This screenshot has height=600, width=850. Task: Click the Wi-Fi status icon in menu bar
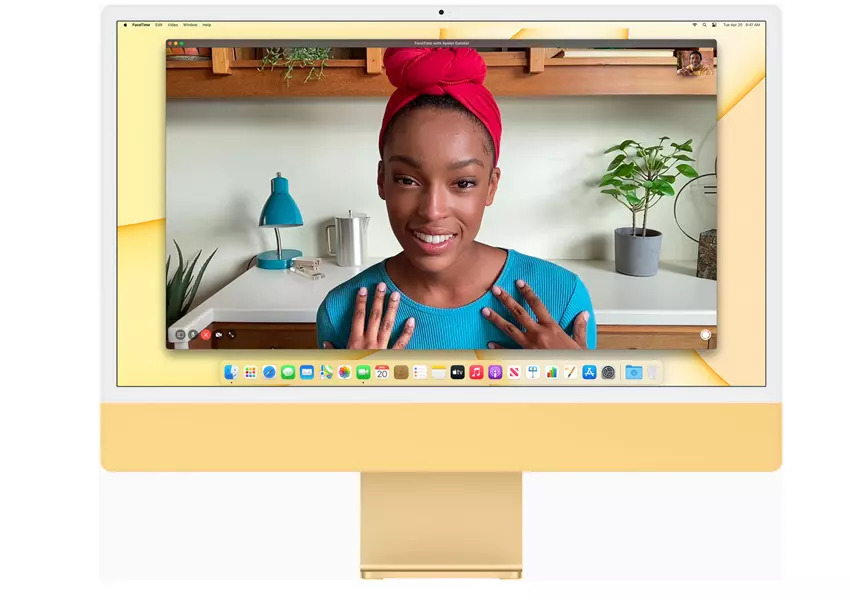click(x=694, y=24)
